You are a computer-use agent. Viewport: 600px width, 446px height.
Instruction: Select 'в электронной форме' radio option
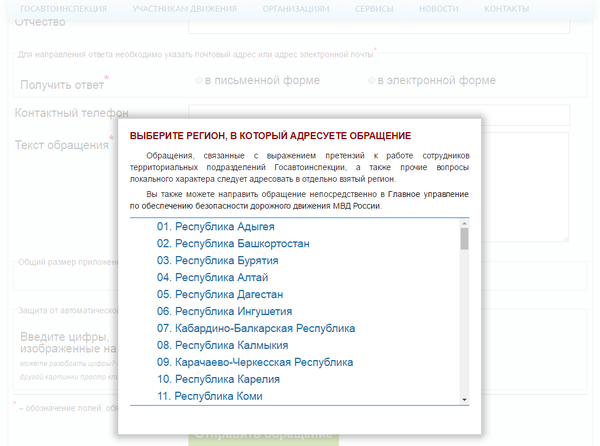click(373, 80)
